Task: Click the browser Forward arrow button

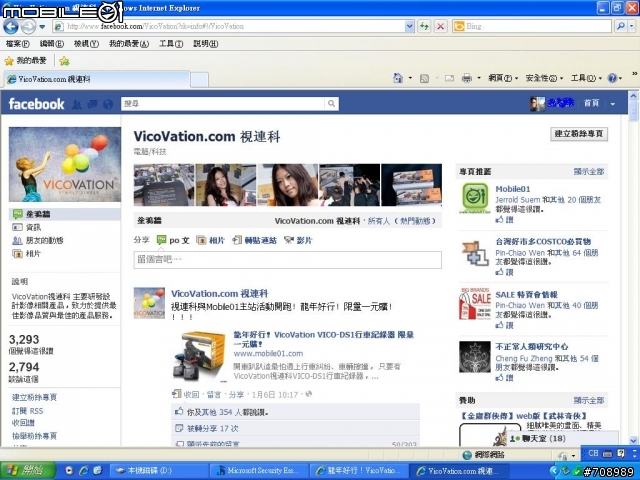Action: 28,27
